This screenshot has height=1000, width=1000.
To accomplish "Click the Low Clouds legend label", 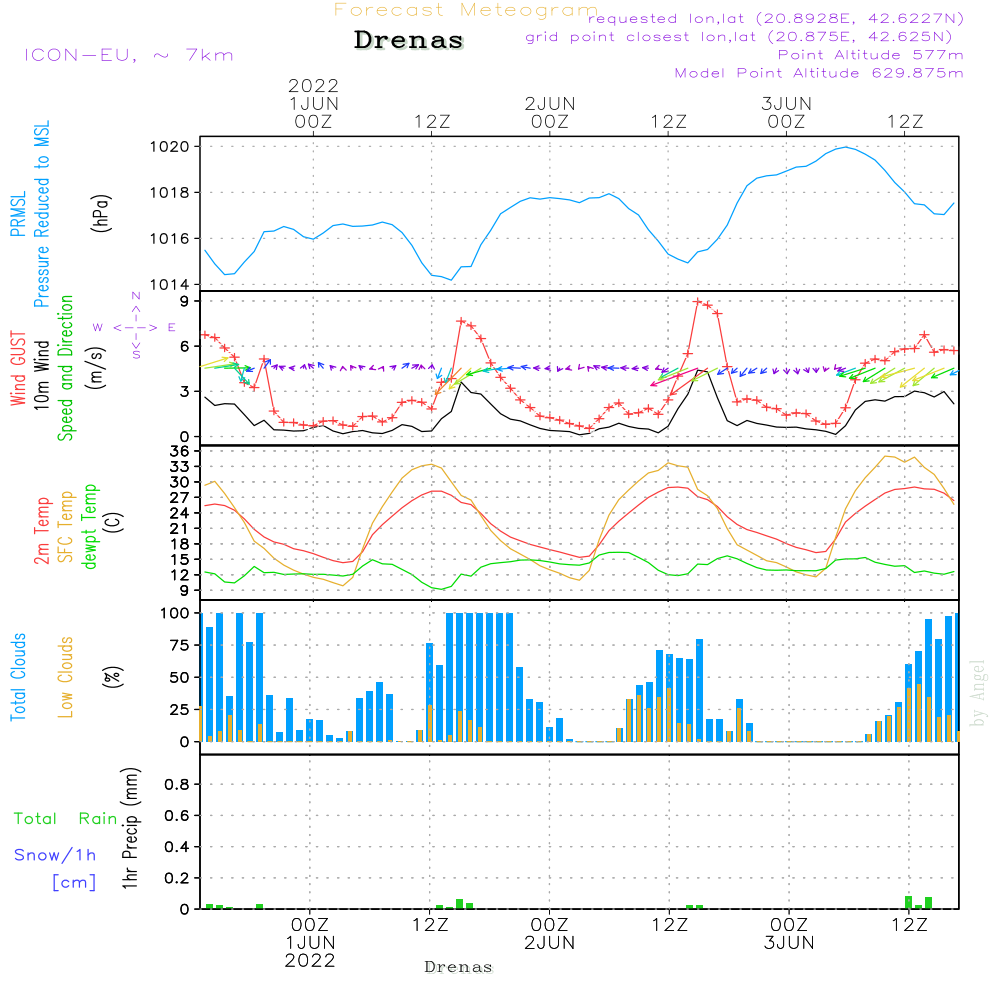I will pyautogui.click(x=66, y=677).
